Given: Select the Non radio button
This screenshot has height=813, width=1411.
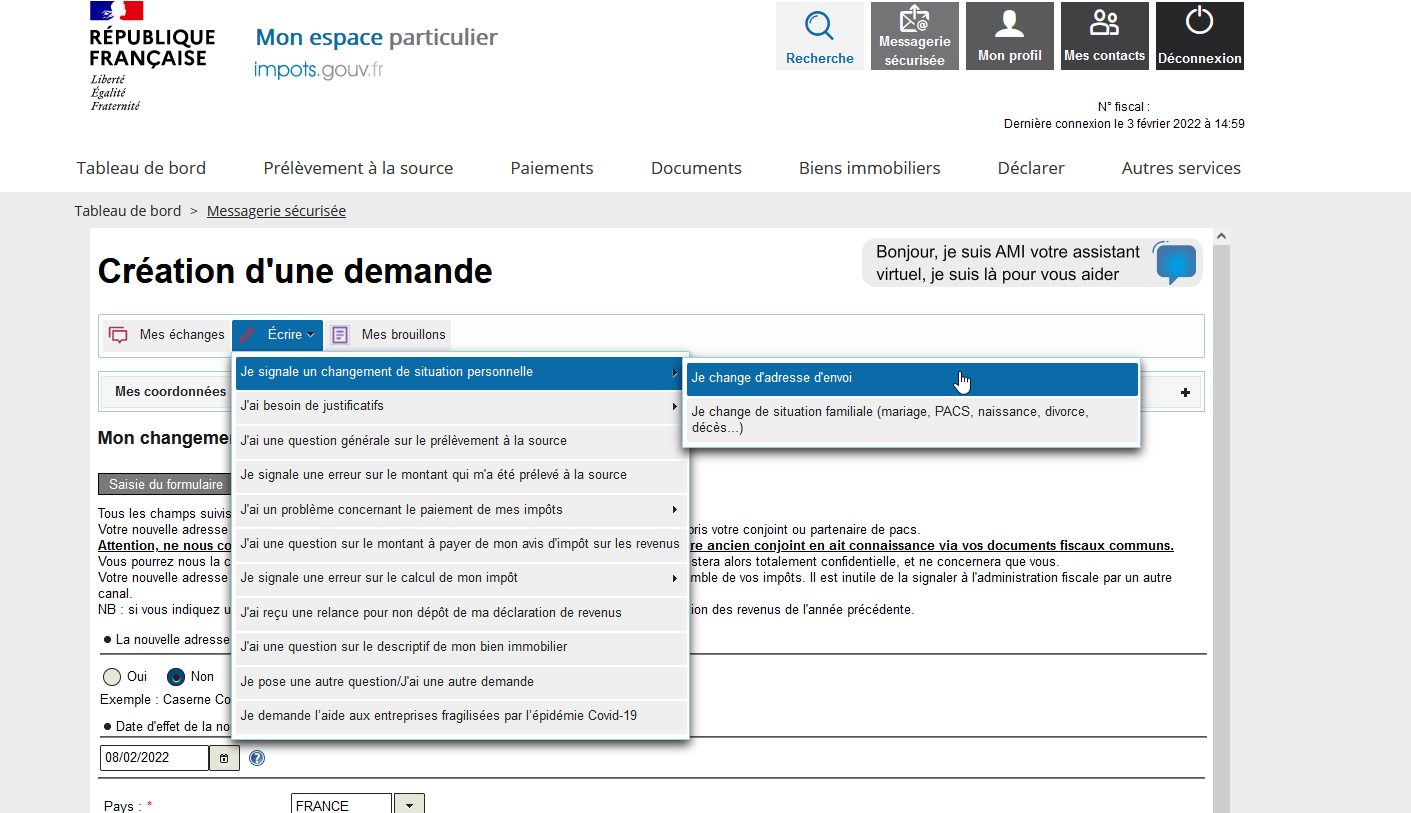Looking at the screenshot, I should tap(176, 677).
